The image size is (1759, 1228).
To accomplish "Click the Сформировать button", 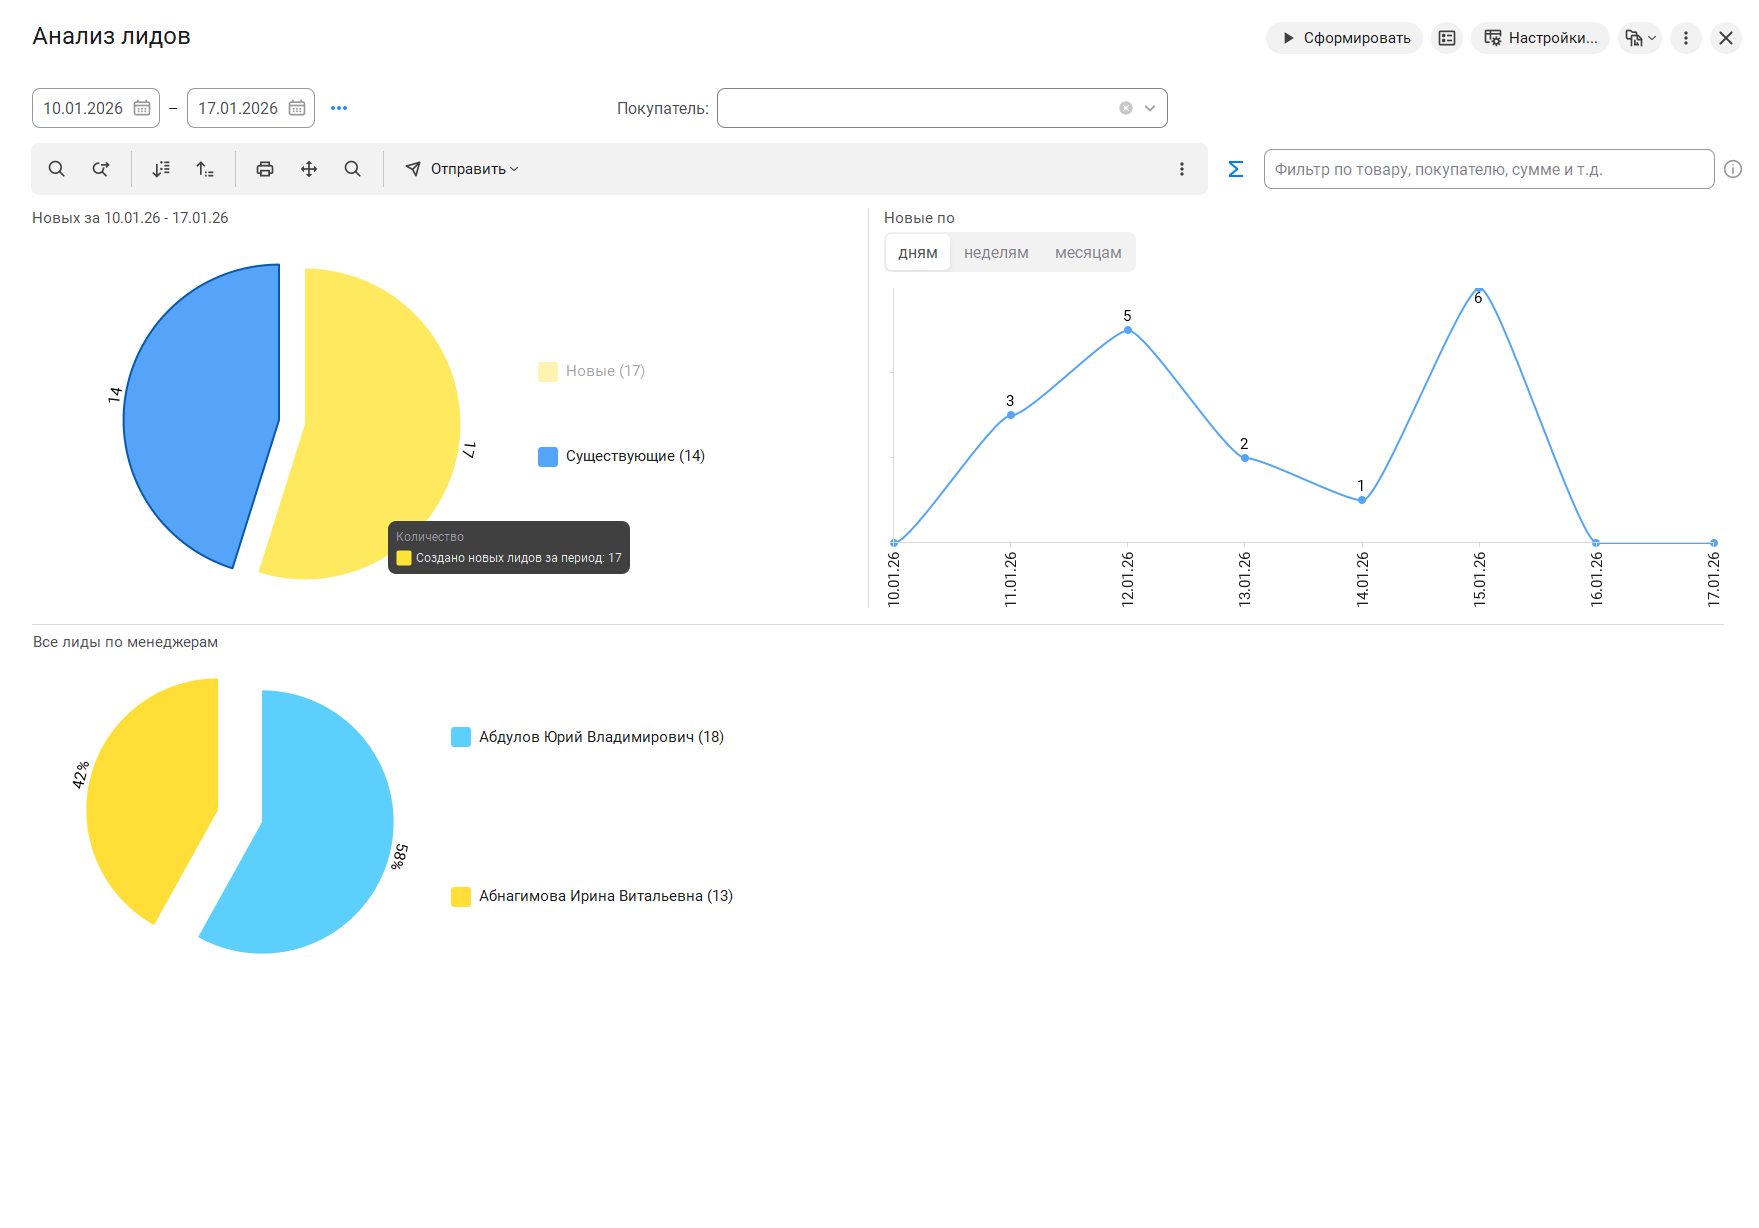I will click(x=1344, y=38).
